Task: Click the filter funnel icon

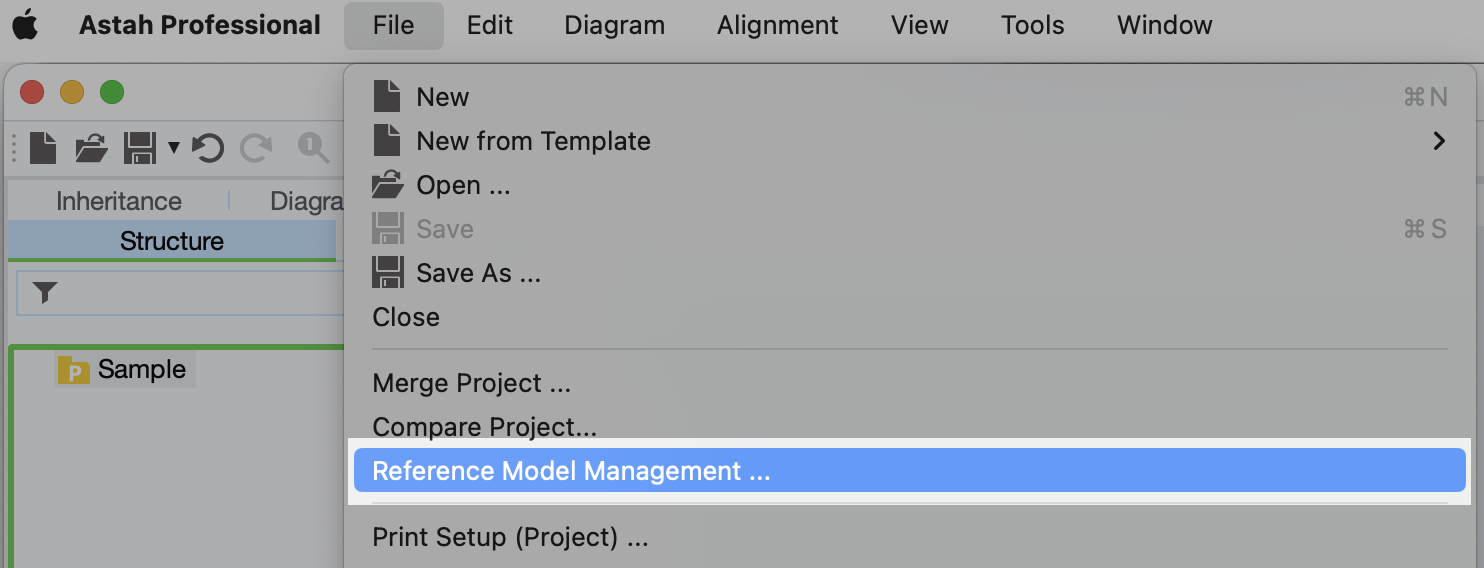Action: tap(45, 292)
